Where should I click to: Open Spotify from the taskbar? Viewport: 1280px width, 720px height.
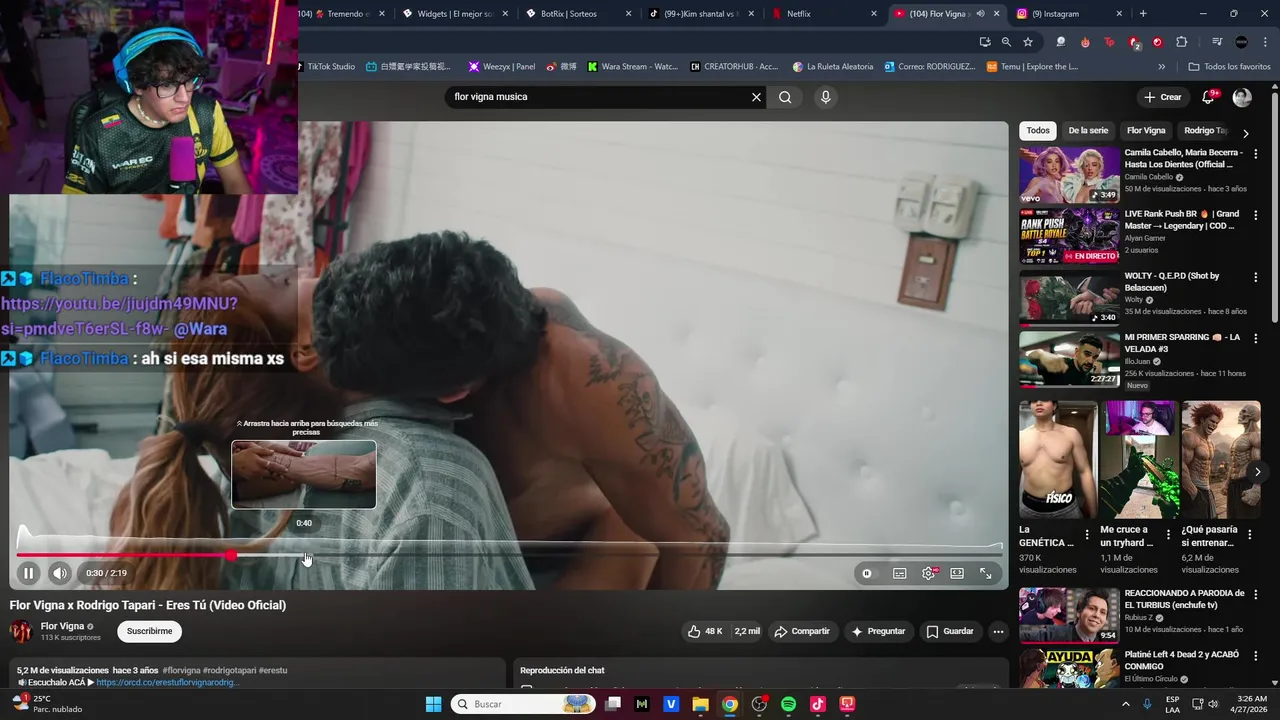point(788,704)
